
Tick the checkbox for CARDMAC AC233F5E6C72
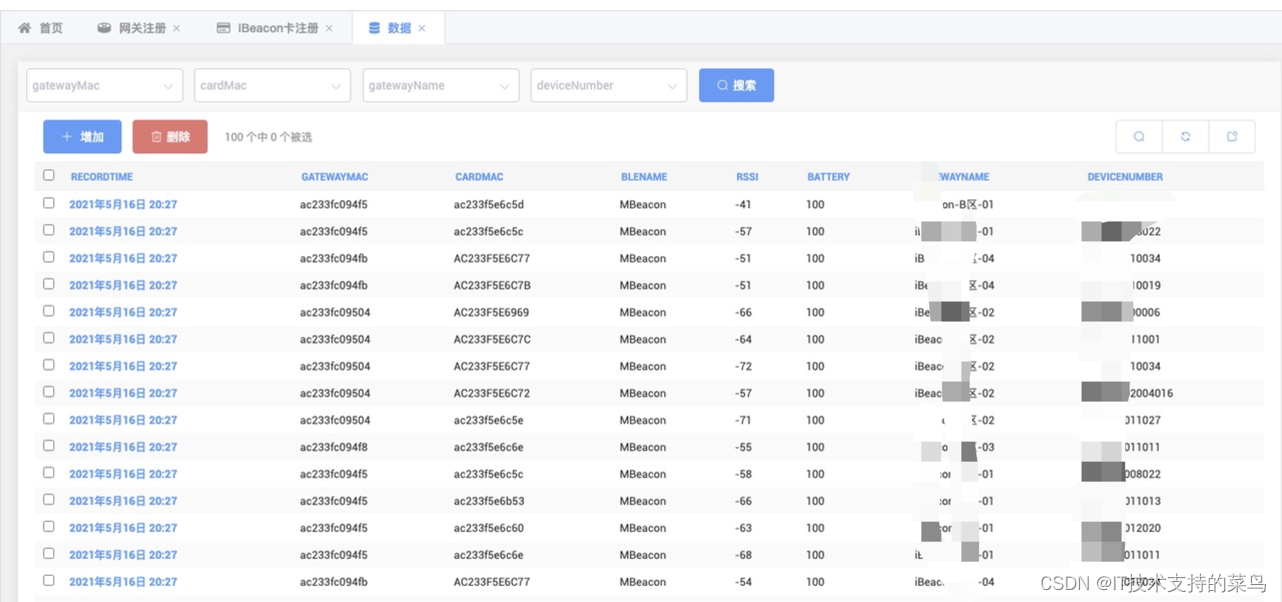[x=48, y=392]
